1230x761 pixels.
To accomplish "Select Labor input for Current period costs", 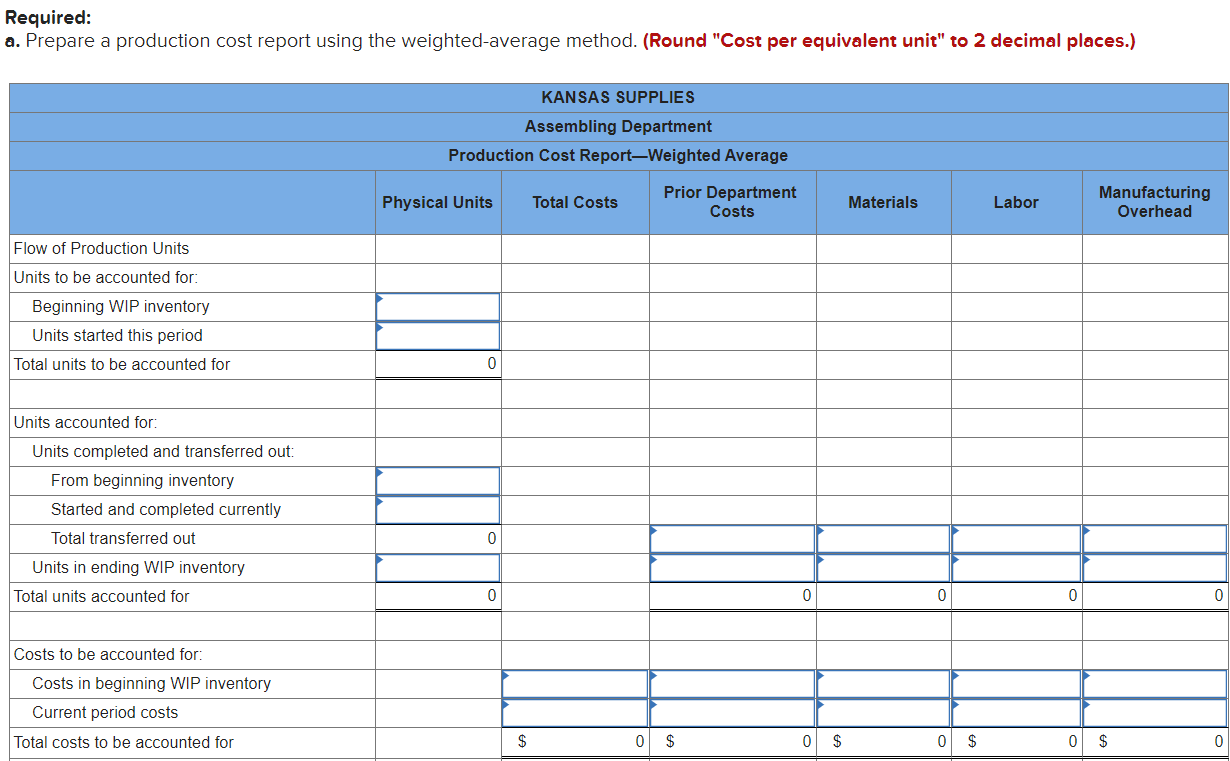I will (1016, 712).
